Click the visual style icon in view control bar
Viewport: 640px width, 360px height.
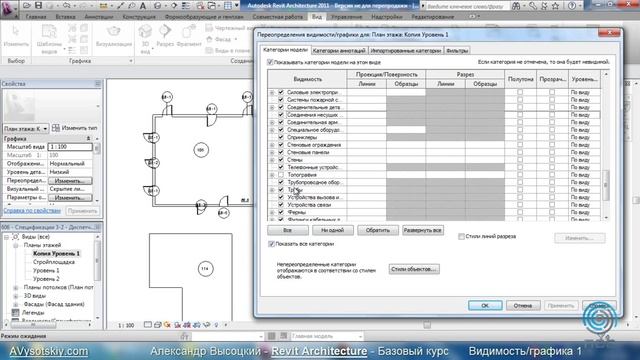[158, 325]
